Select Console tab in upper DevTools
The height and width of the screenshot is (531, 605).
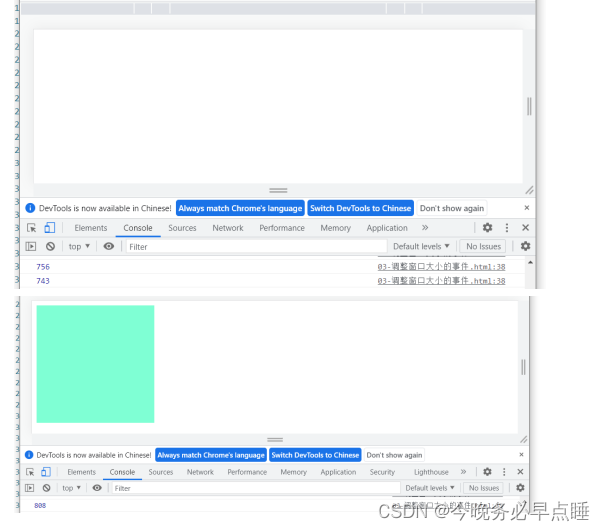(x=138, y=228)
